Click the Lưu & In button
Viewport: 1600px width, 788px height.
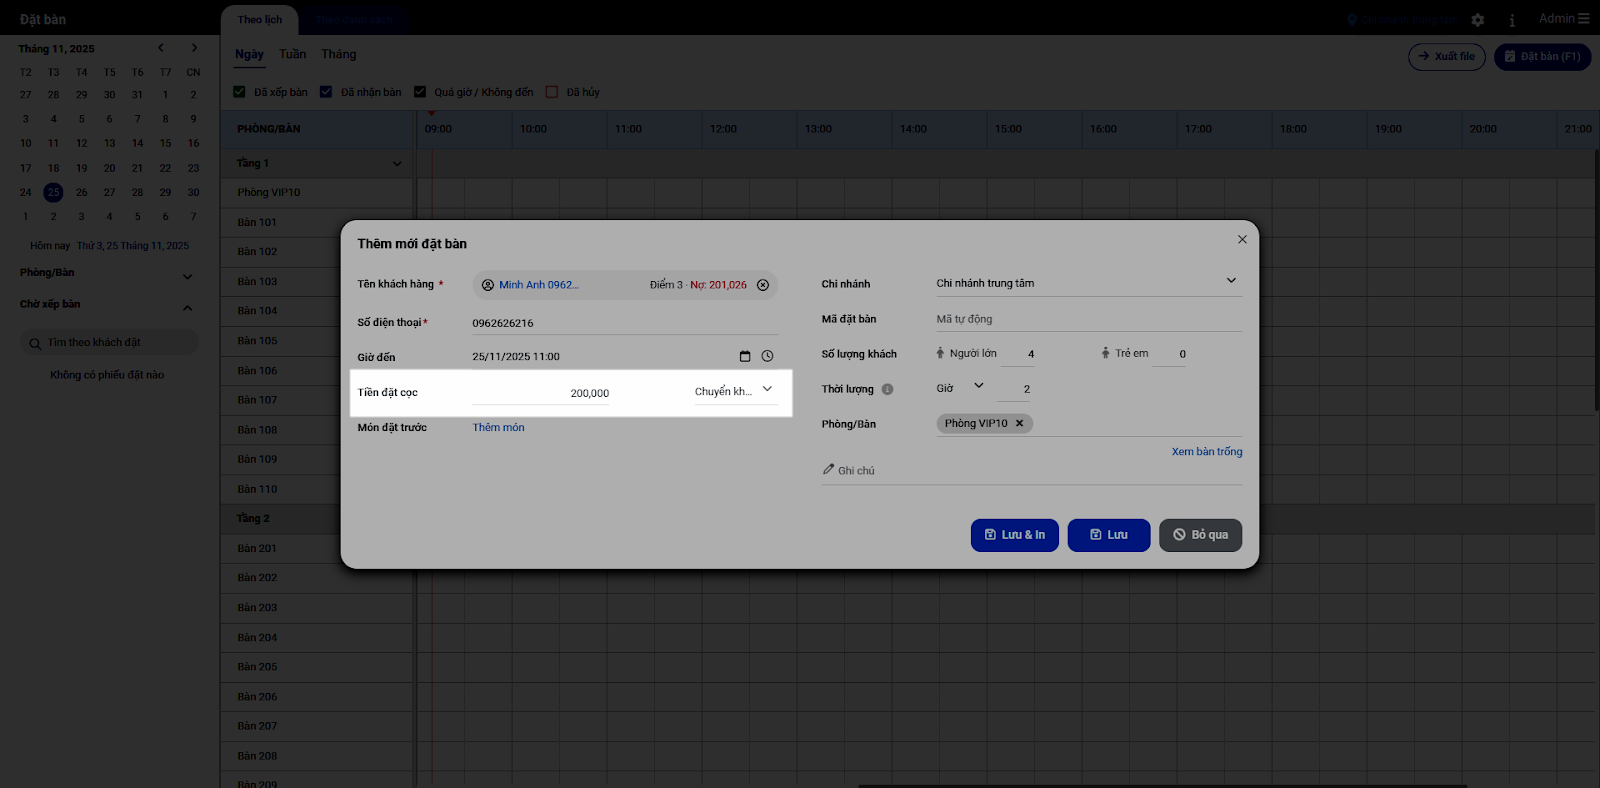point(1014,535)
